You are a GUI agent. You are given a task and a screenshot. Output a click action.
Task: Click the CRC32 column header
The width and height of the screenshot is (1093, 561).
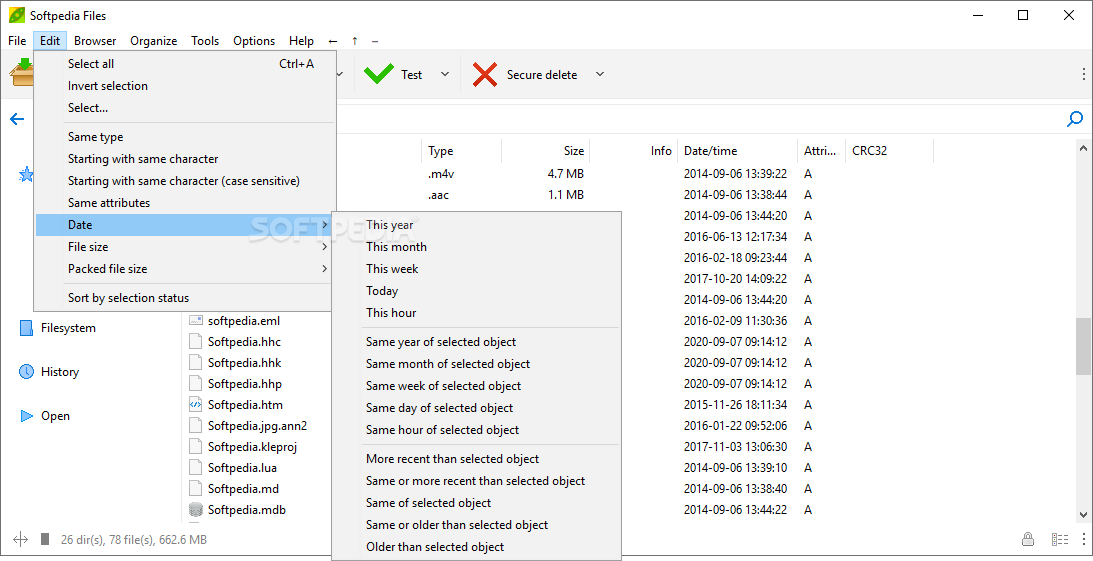(x=889, y=151)
